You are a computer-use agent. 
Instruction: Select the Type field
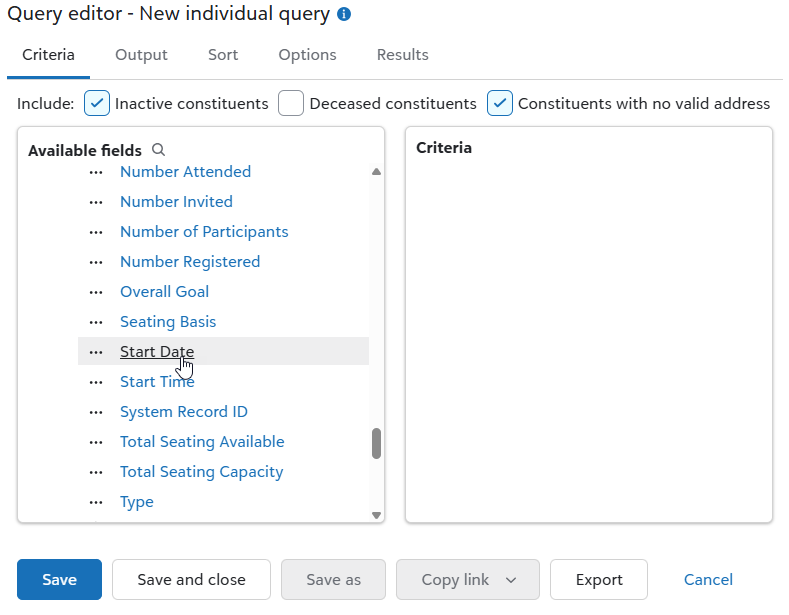(136, 502)
